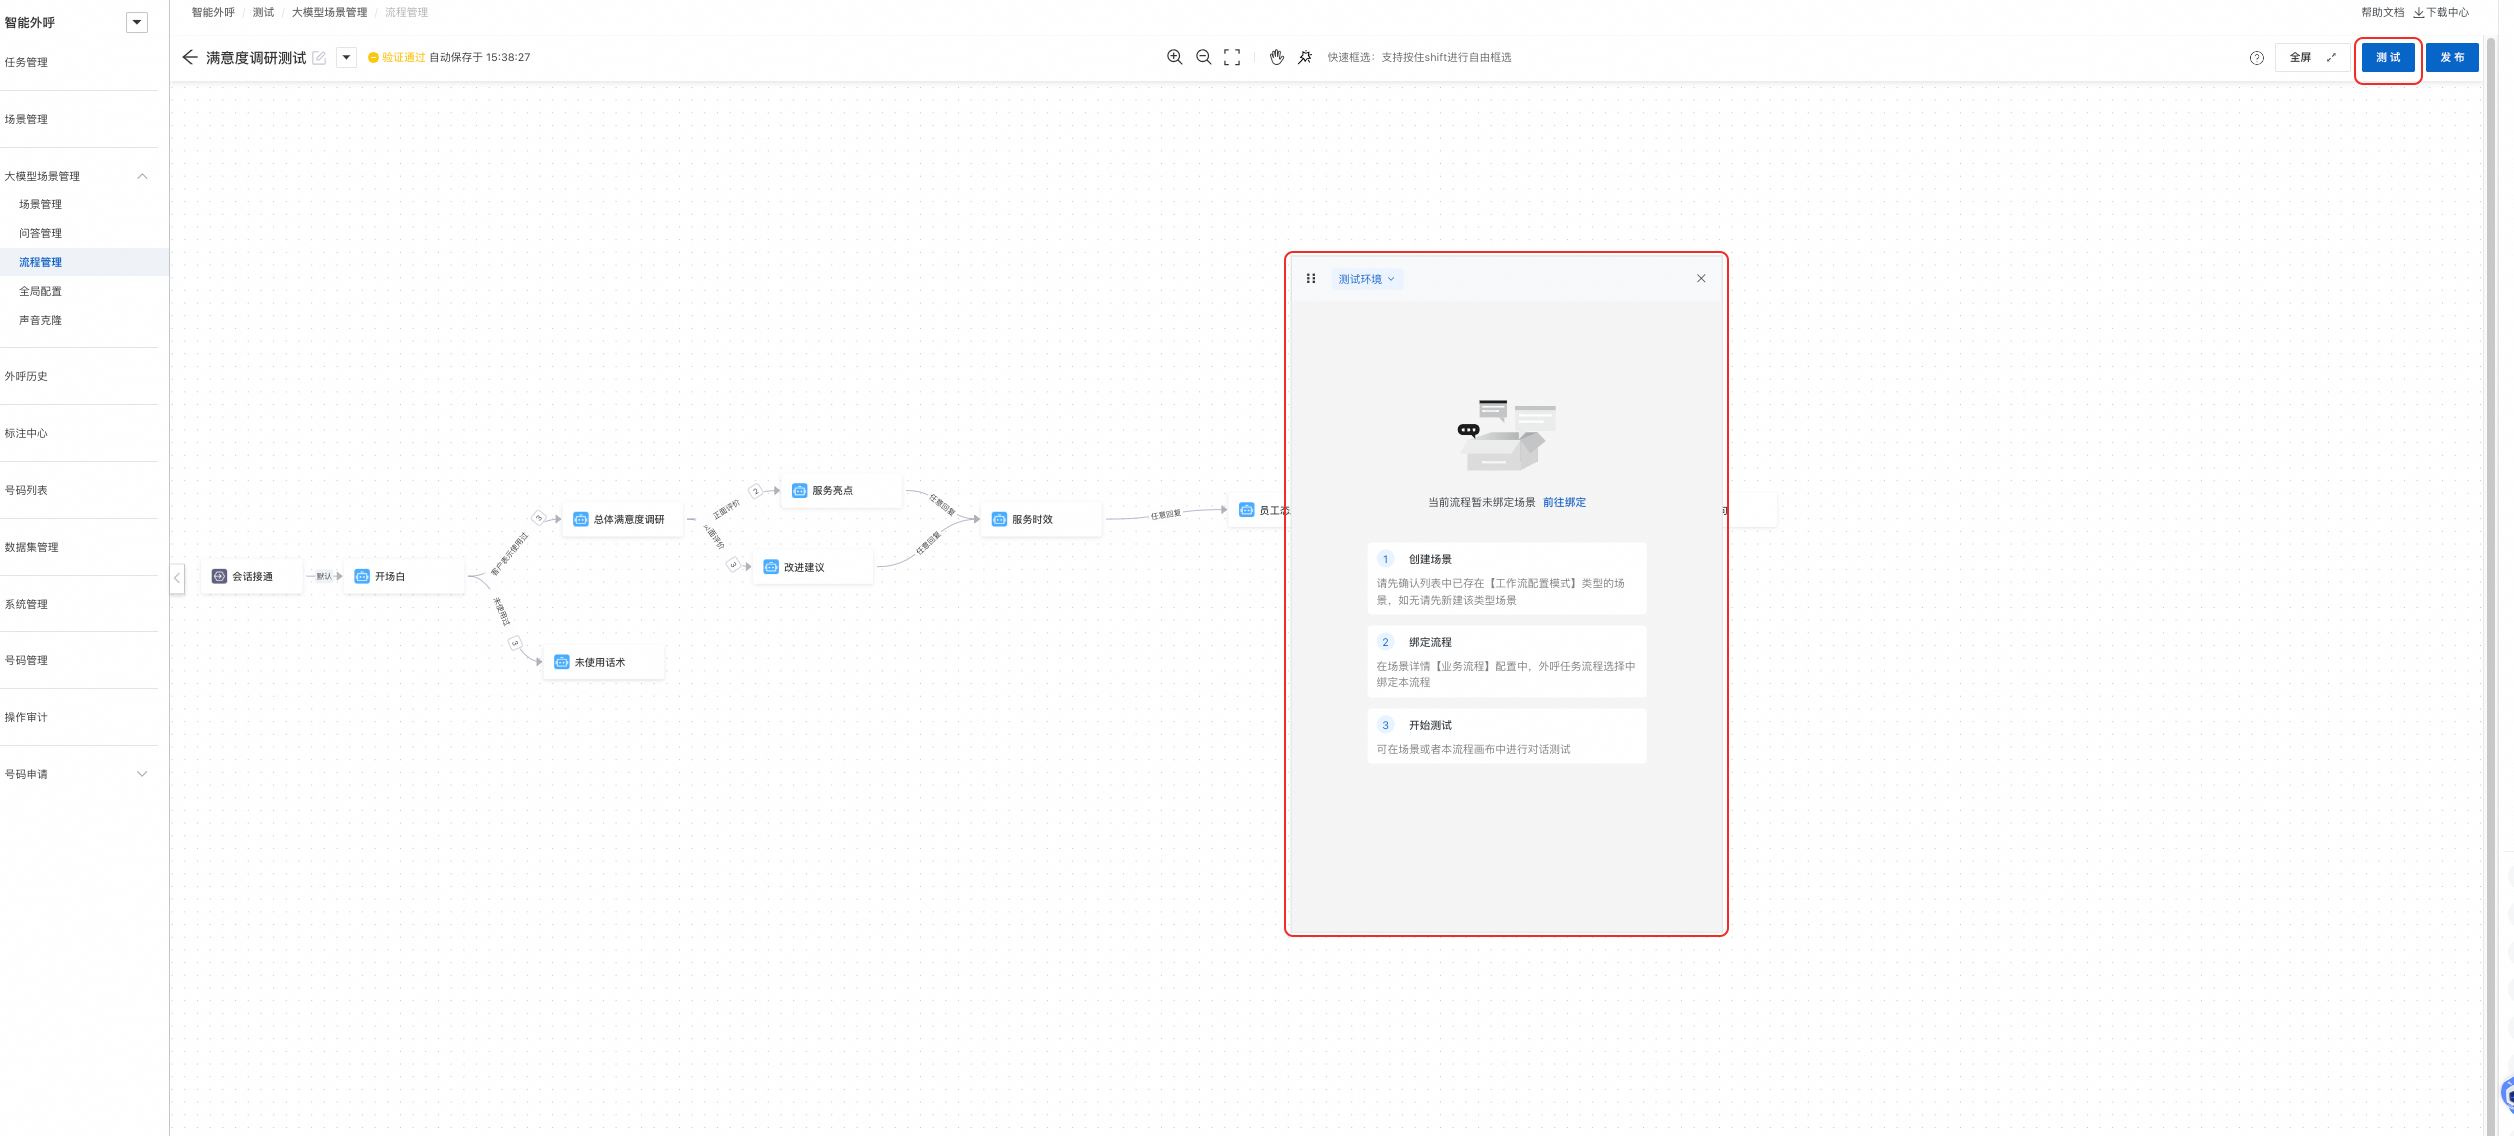The height and width of the screenshot is (1136, 2514).
Task: Click the fit-to-screen icon
Action: coord(1232,57)
